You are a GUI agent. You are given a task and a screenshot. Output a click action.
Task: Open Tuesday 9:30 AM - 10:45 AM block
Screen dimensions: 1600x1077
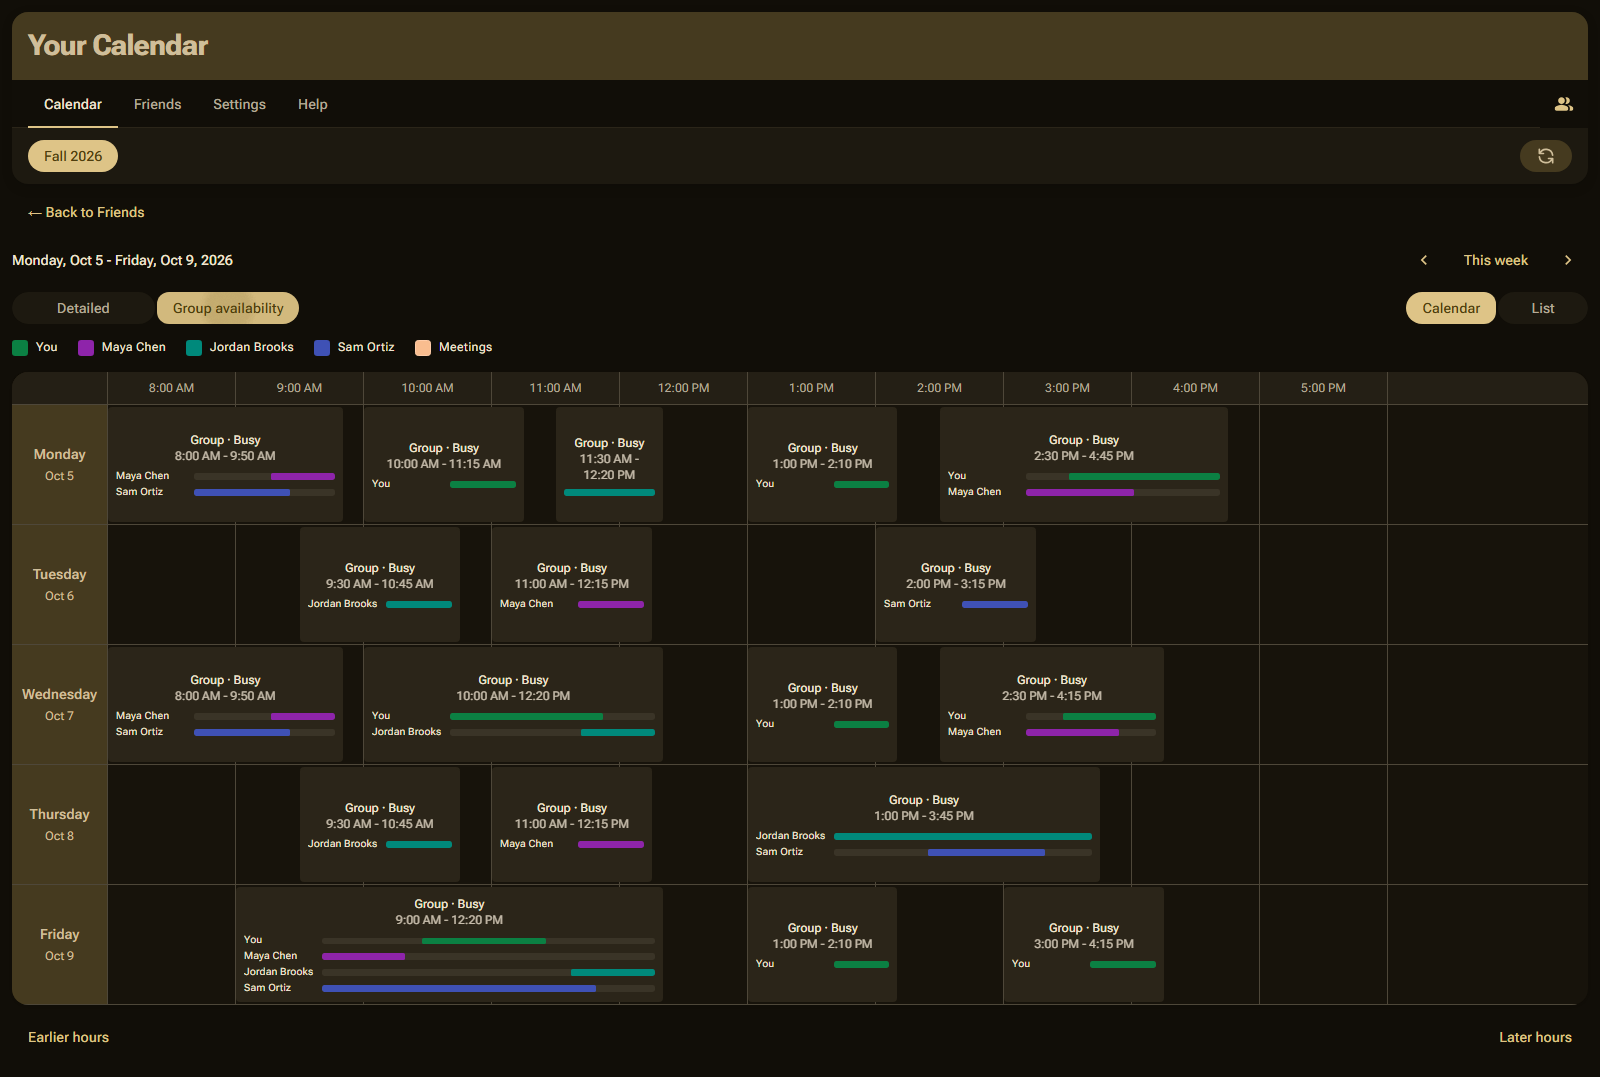point(380,584)
